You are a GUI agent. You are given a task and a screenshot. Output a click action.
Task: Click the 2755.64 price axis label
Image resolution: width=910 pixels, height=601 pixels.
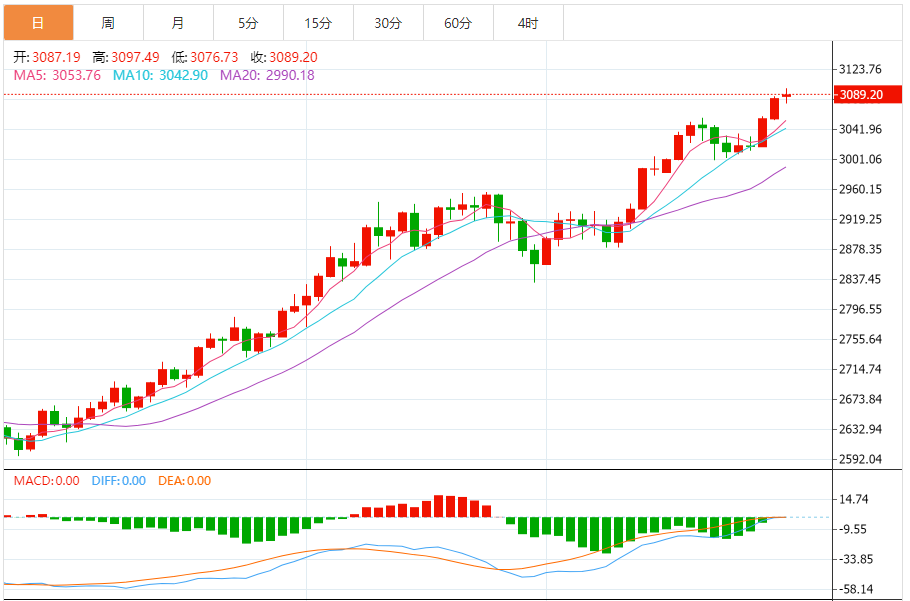(x=860, y=339)
